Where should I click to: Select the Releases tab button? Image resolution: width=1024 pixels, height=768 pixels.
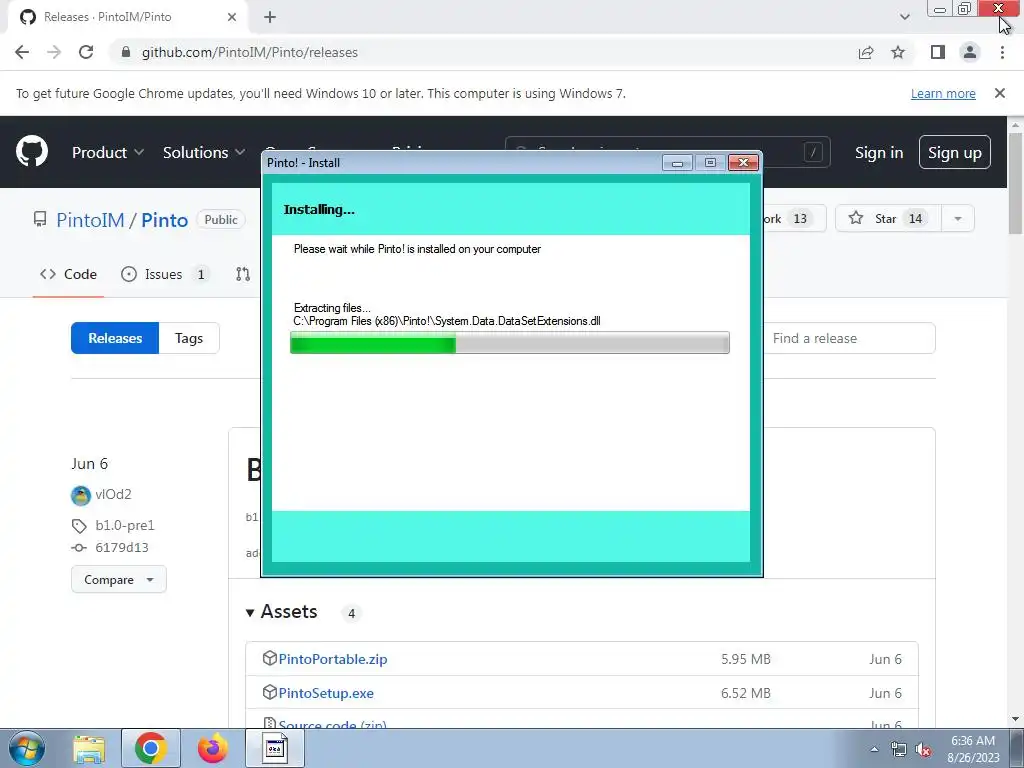115,338
